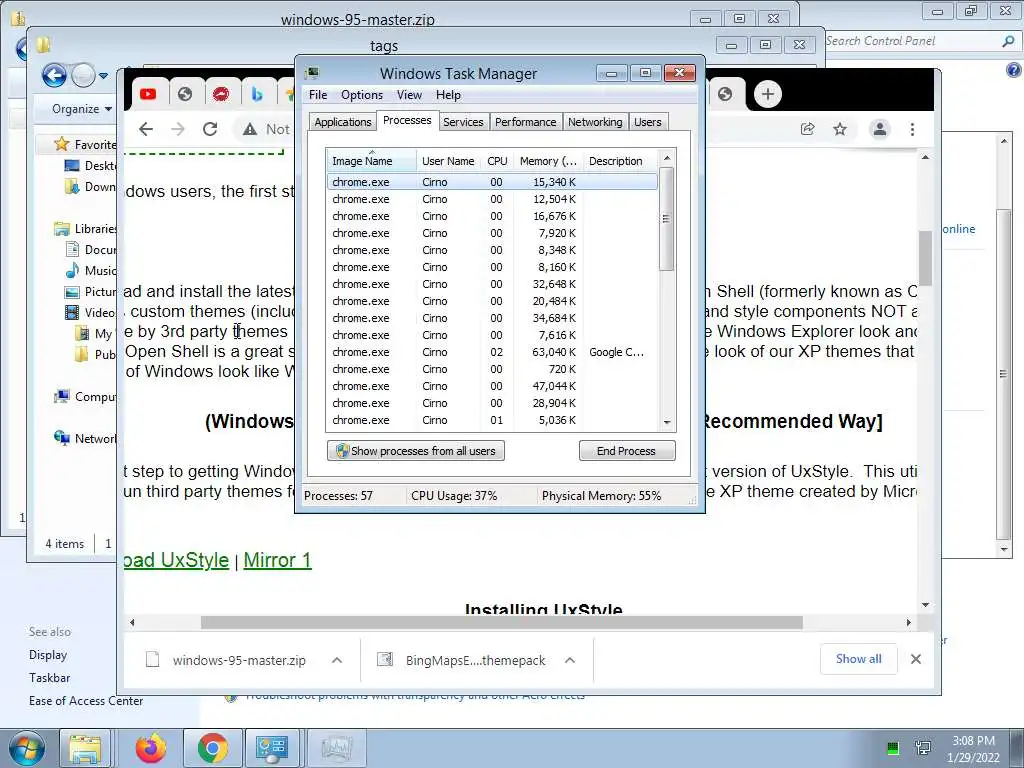Open the YouTube tab in Chrome
The image size is (1024, 768).
pyautogui.click(x=148, y=95)
